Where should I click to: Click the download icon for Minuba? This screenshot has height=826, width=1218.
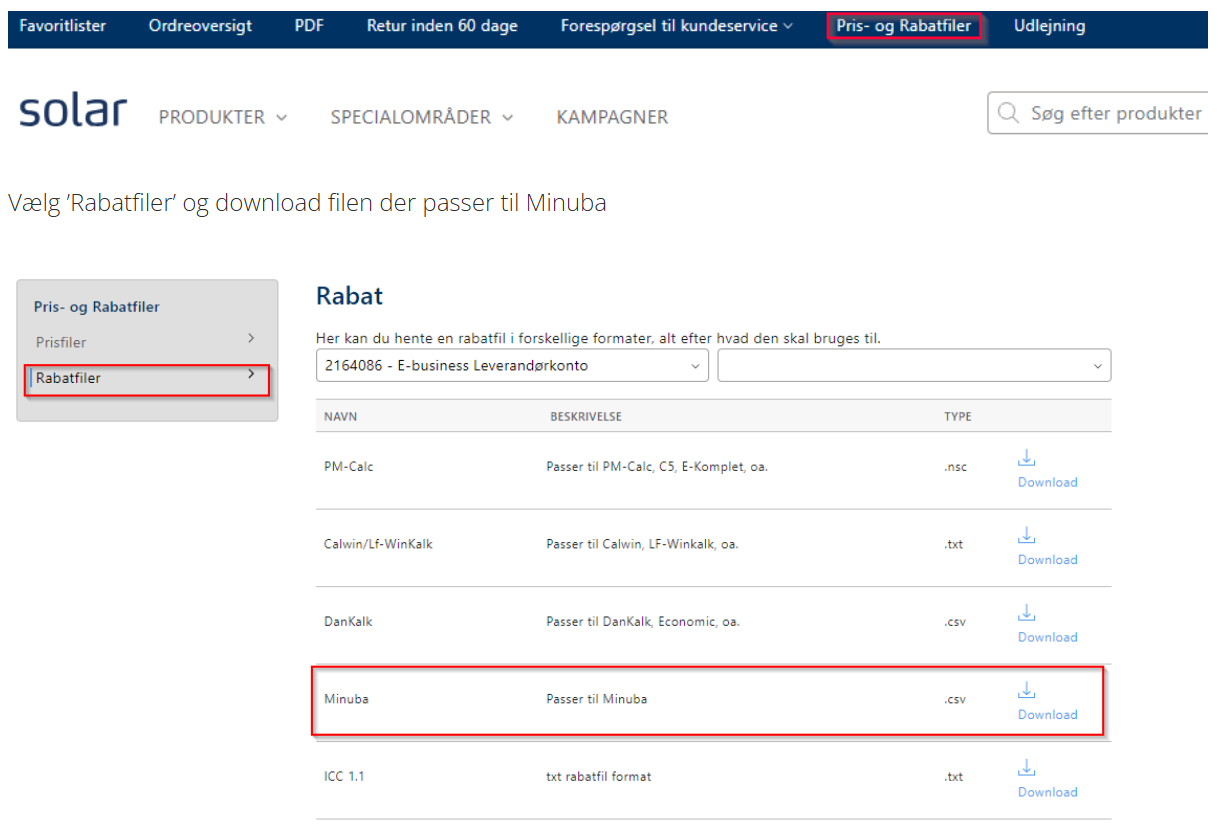[x=1026, y=690]
